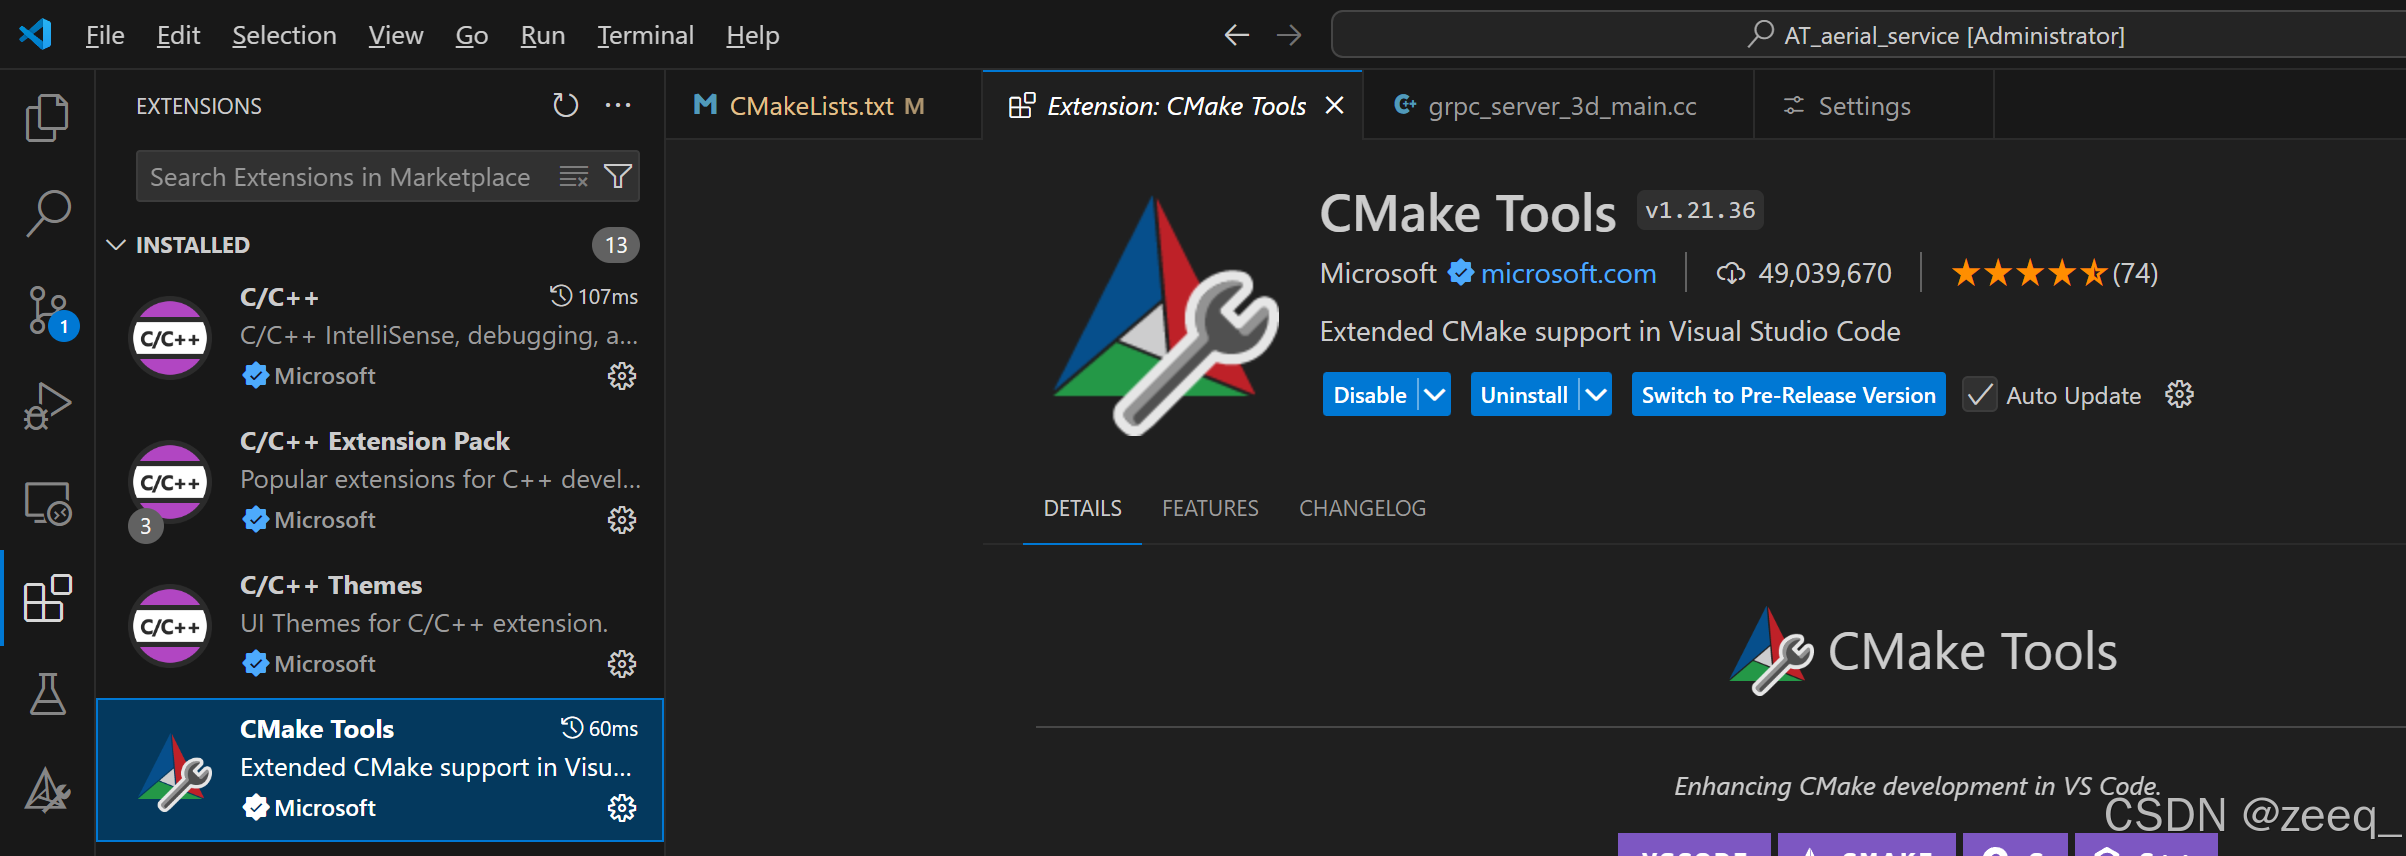Open the Selection menu
This screenshot has height=856, width=2406.
click(284, 36)
